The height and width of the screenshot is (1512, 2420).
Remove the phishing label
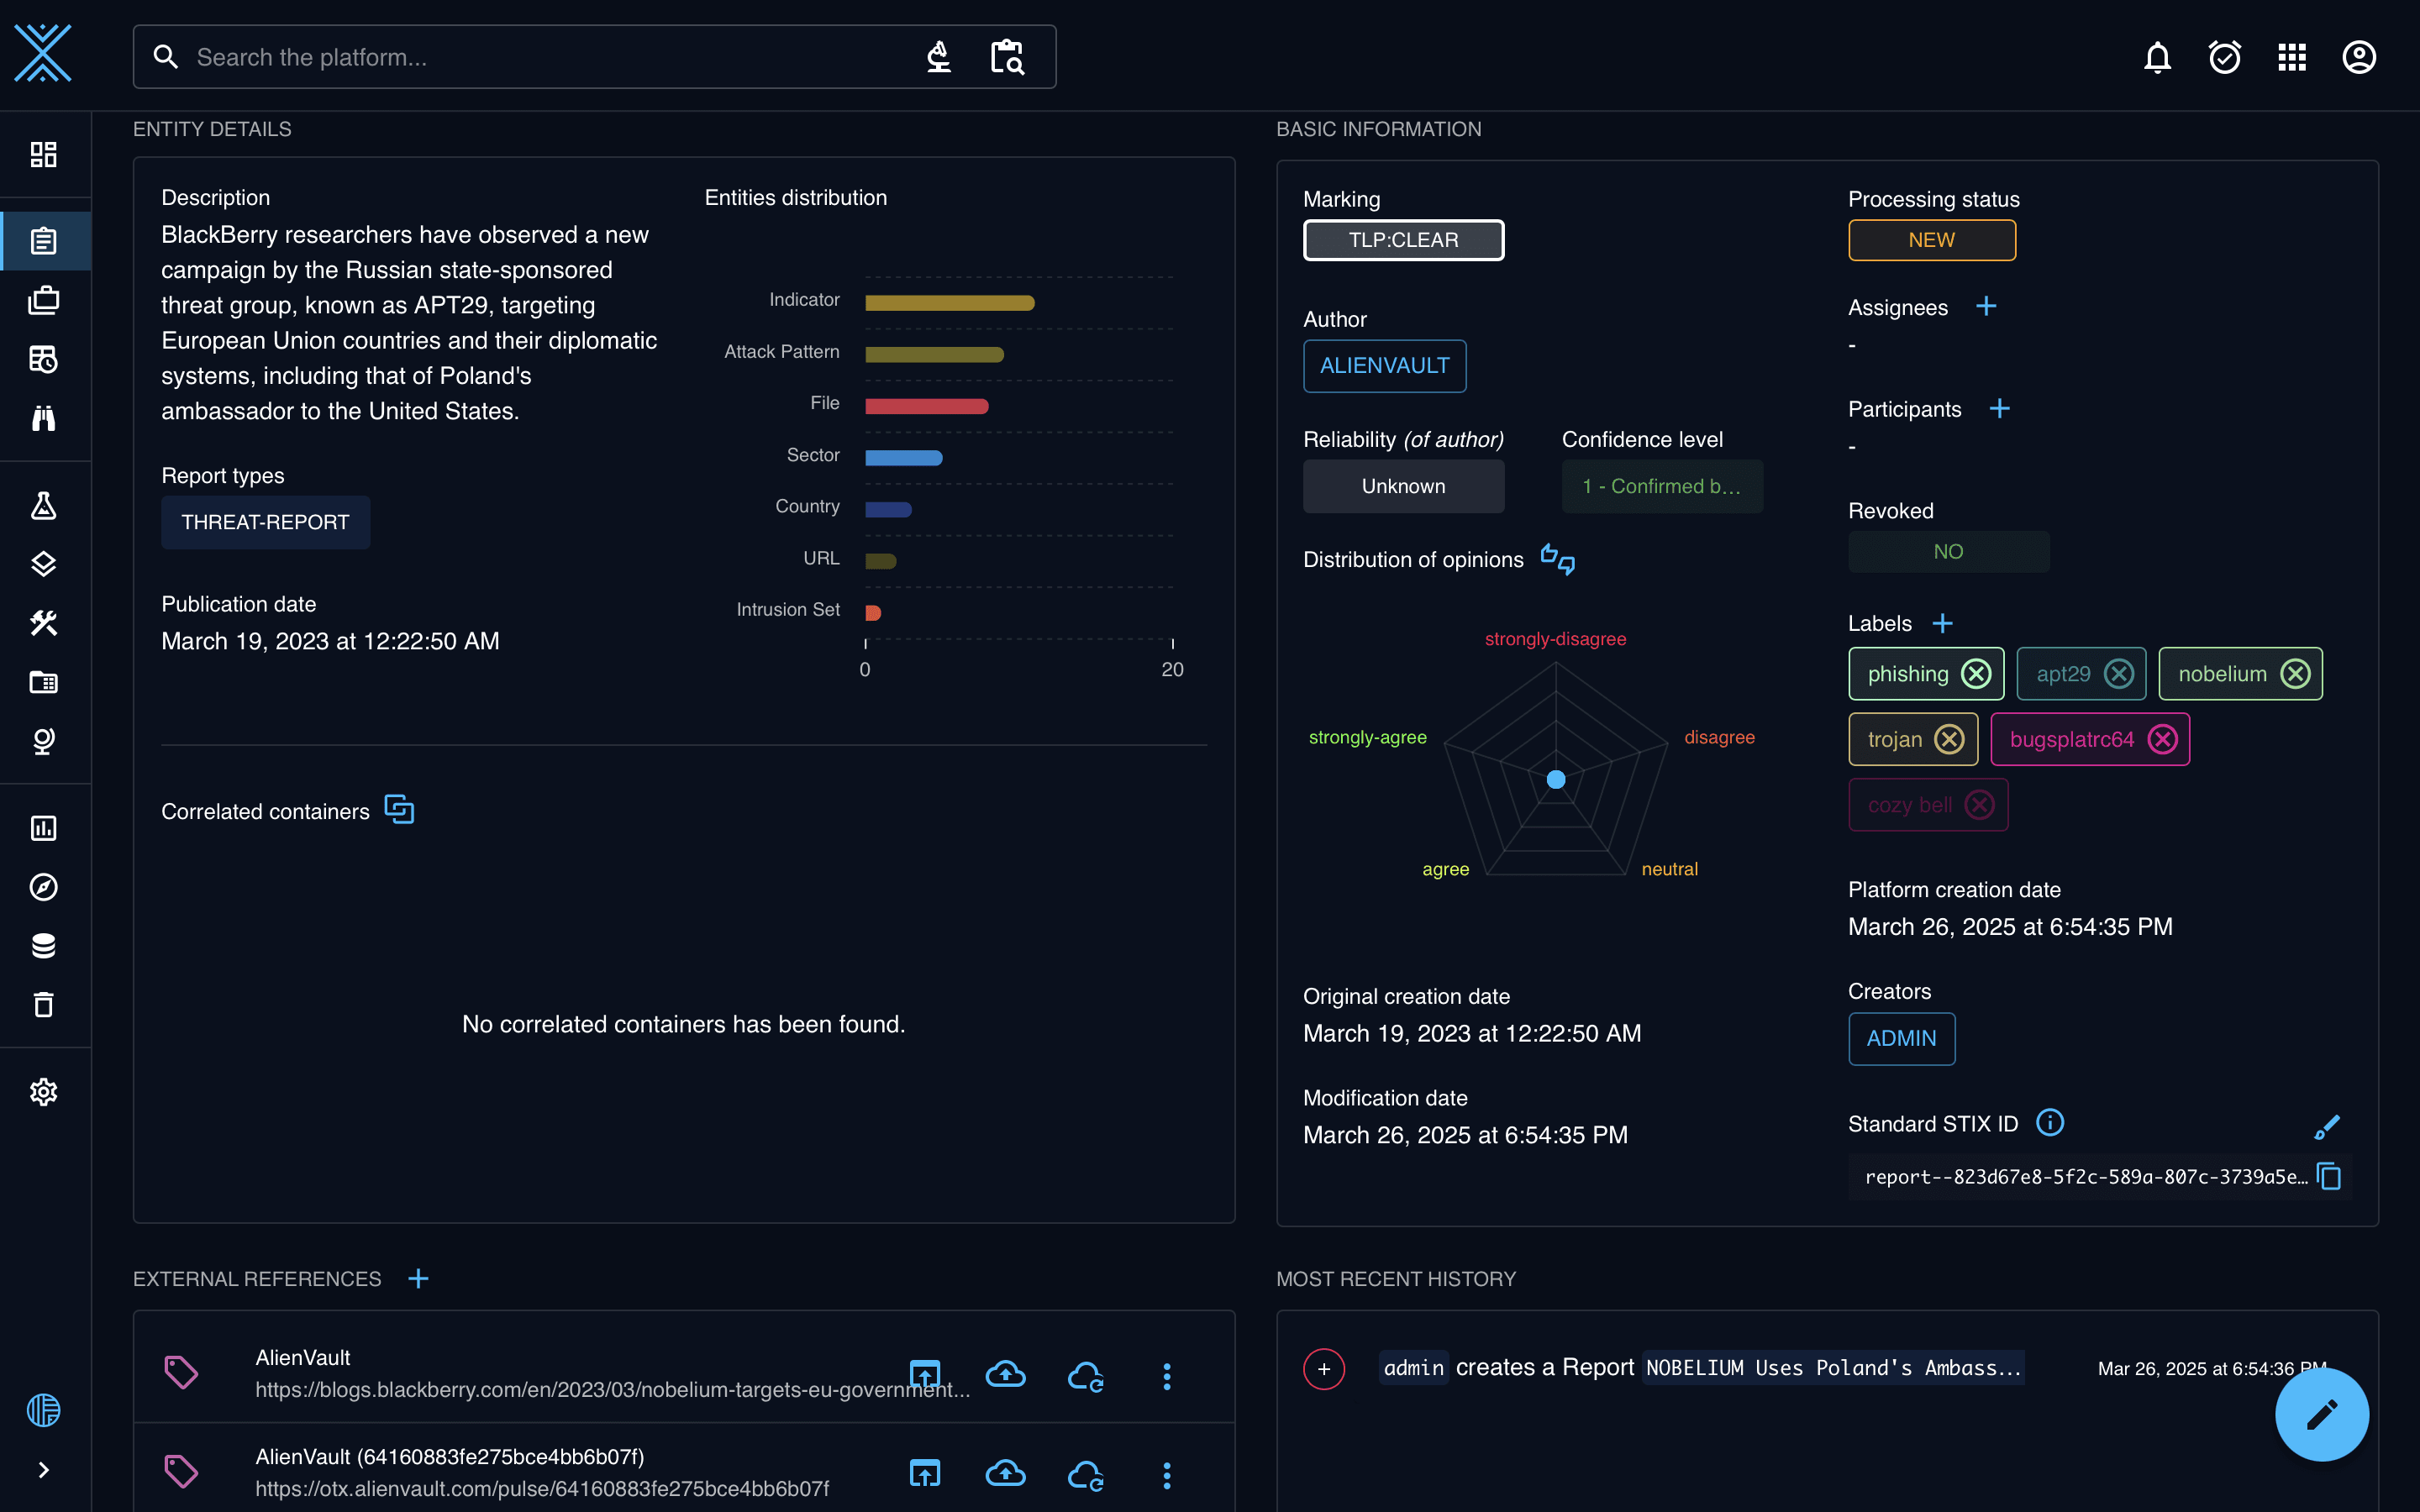1976,674
